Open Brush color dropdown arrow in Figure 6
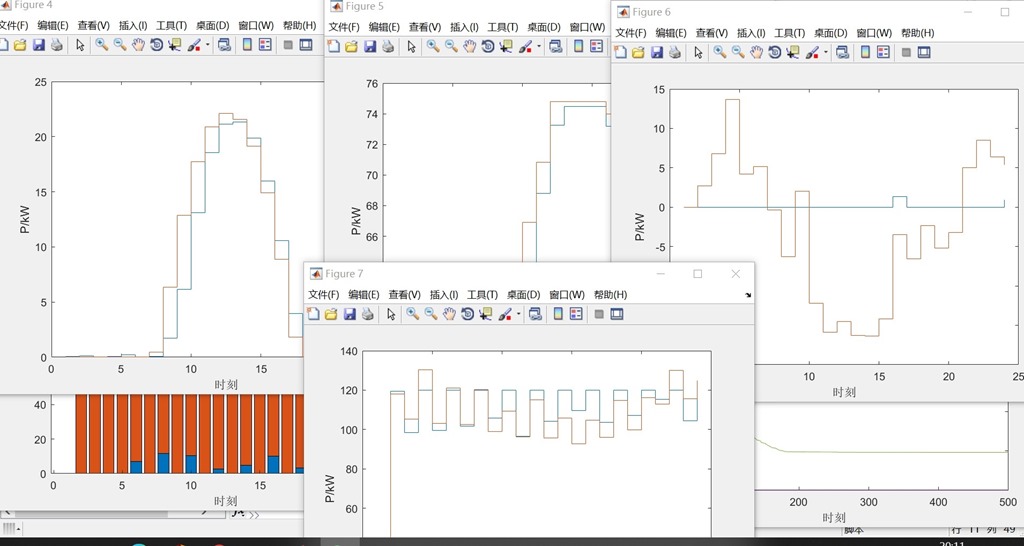This screenshot has height=546, width=1024. 825,52
